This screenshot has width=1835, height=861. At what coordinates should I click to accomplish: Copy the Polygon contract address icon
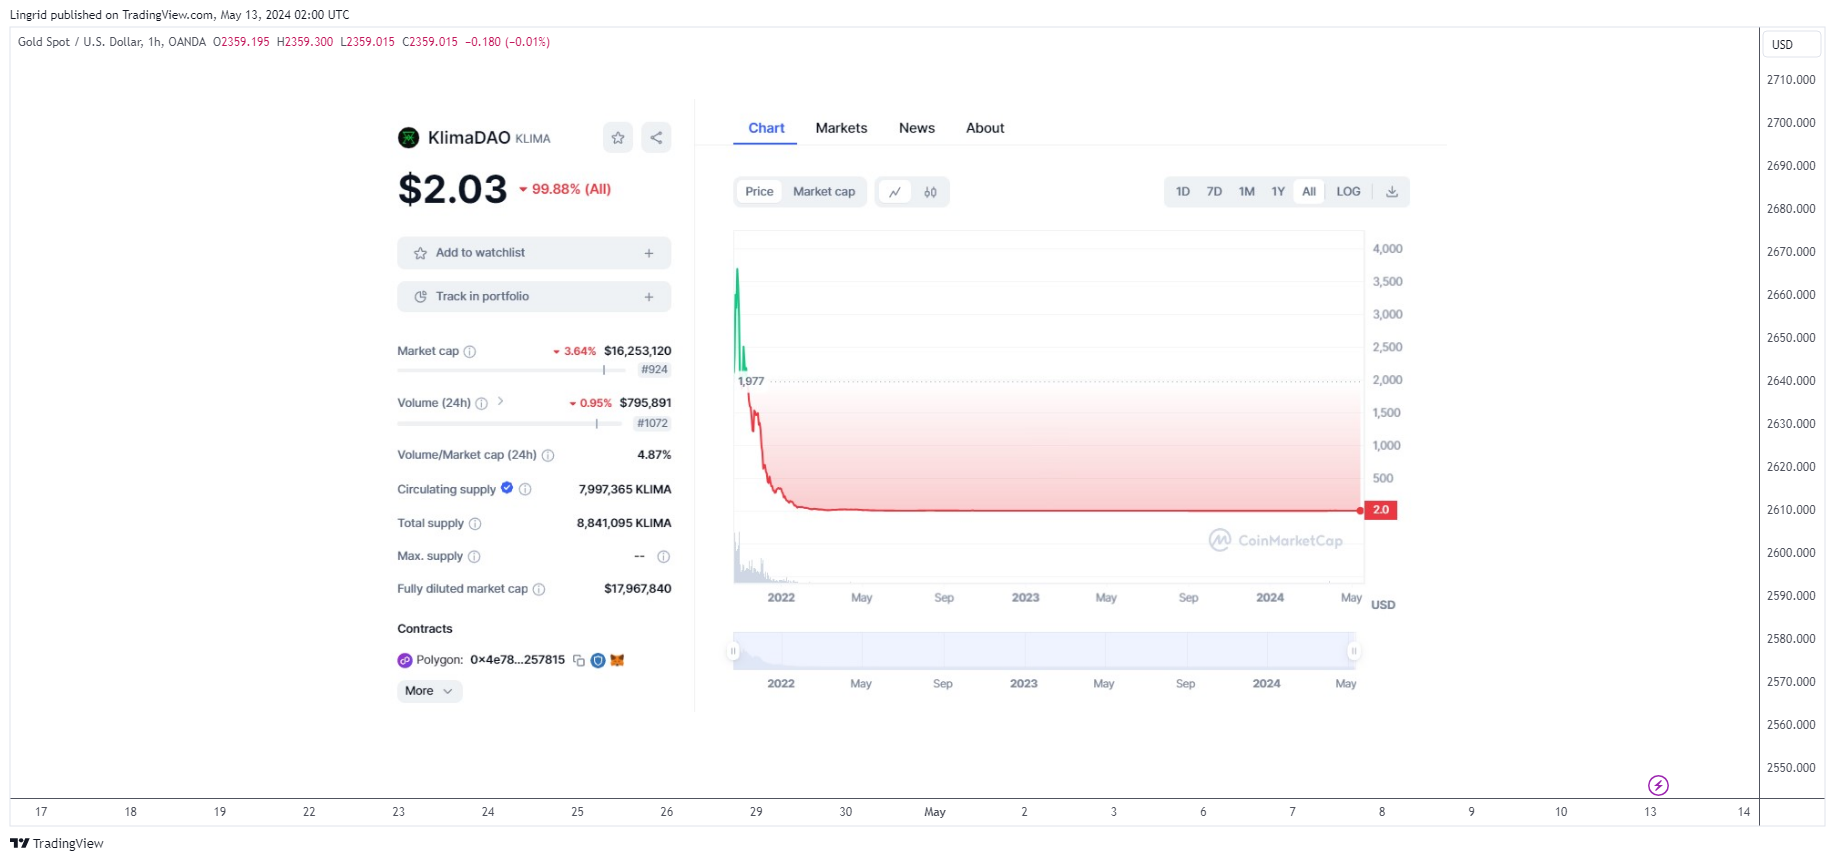click(578, 661)
